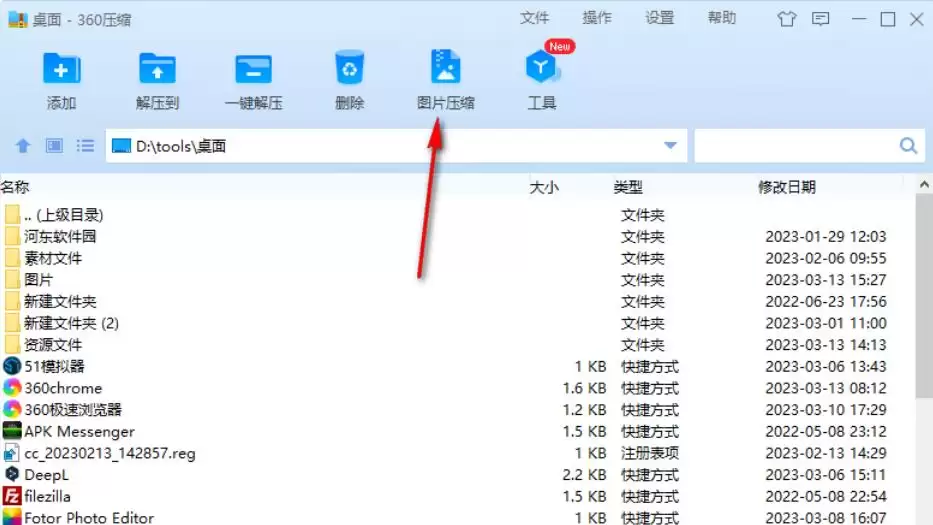Viewport: 933px width, 525px height.
Task: Click the Add (添加) toolbar icon
Action: click(x=61, y=68)
